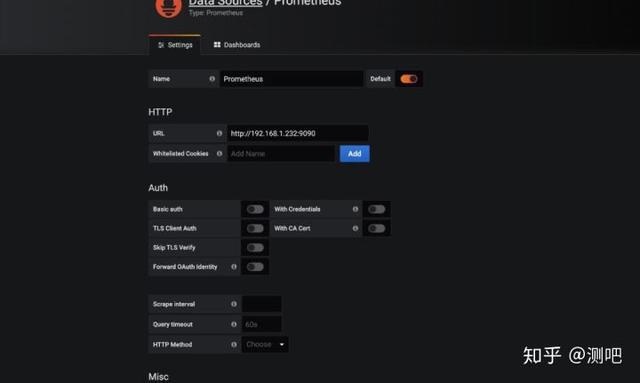Enable the Skip TLS Verify toggle

tap(255, 247)
